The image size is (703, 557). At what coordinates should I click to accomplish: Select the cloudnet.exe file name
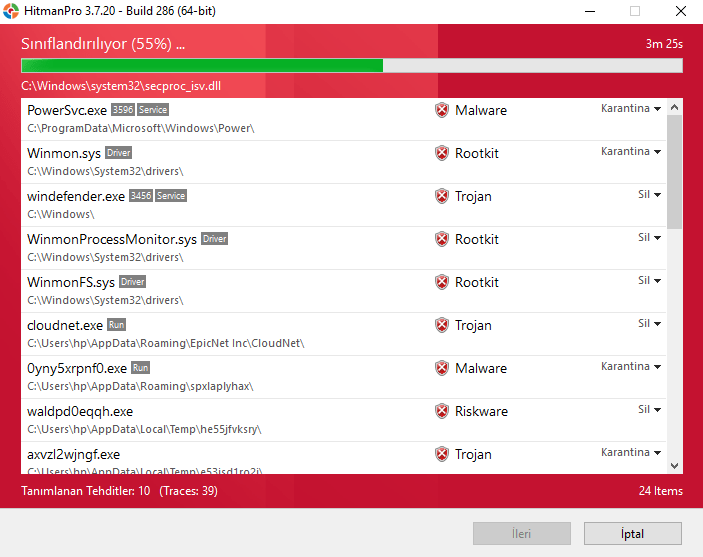point(65,326)
